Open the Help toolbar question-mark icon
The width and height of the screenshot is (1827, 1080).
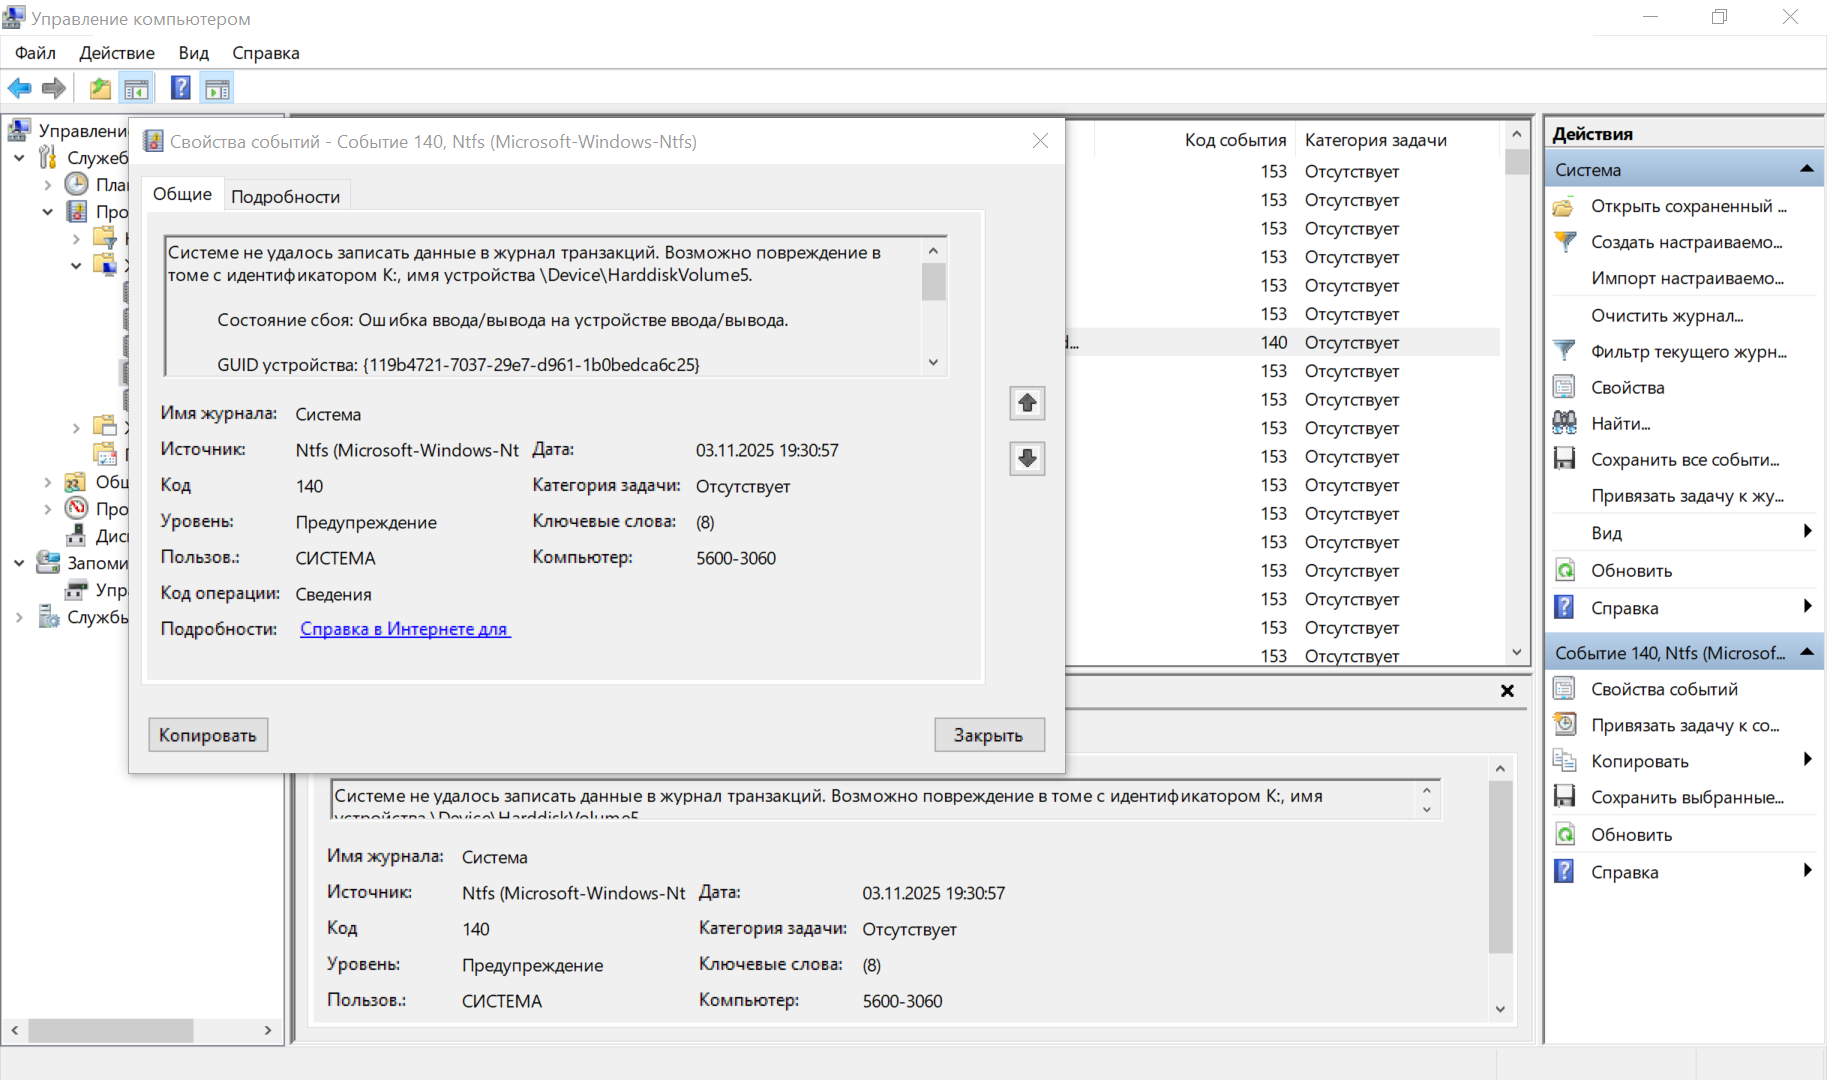181,89
